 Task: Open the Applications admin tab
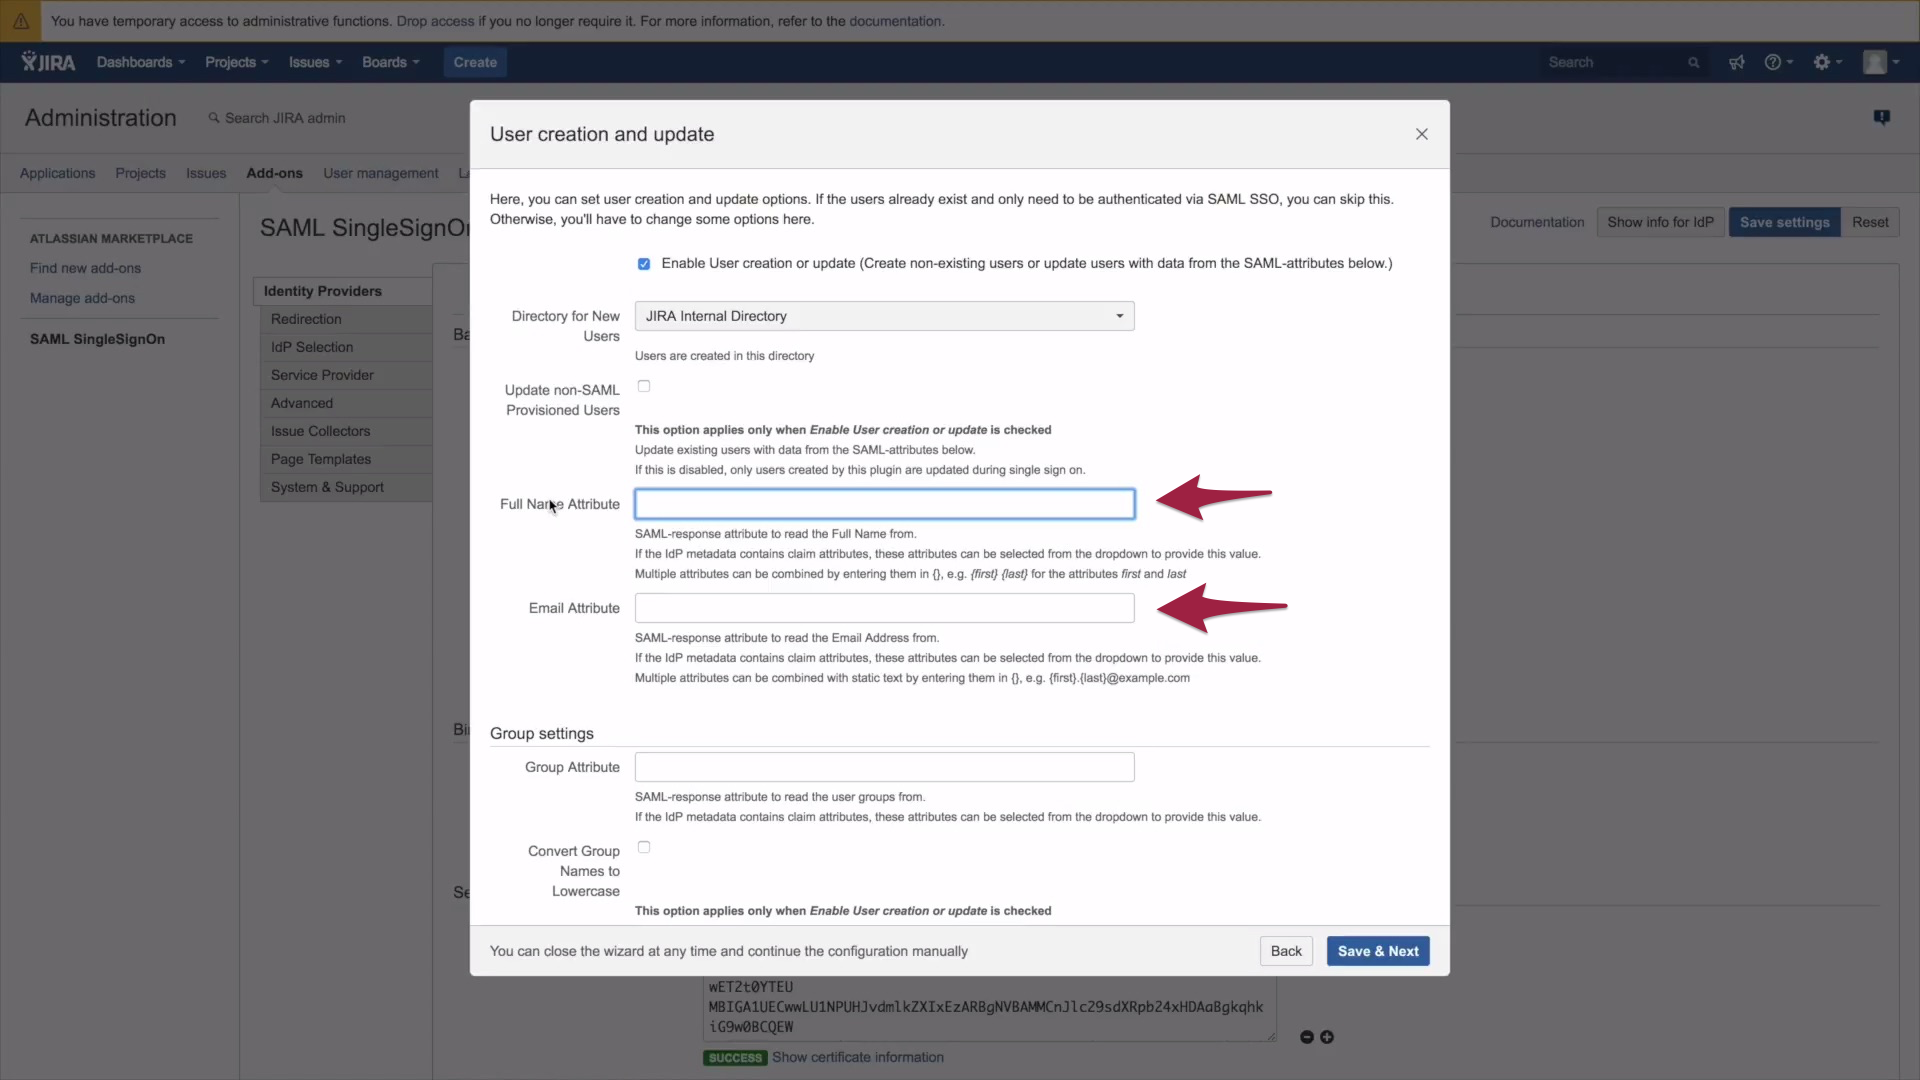tap(57, 173)
